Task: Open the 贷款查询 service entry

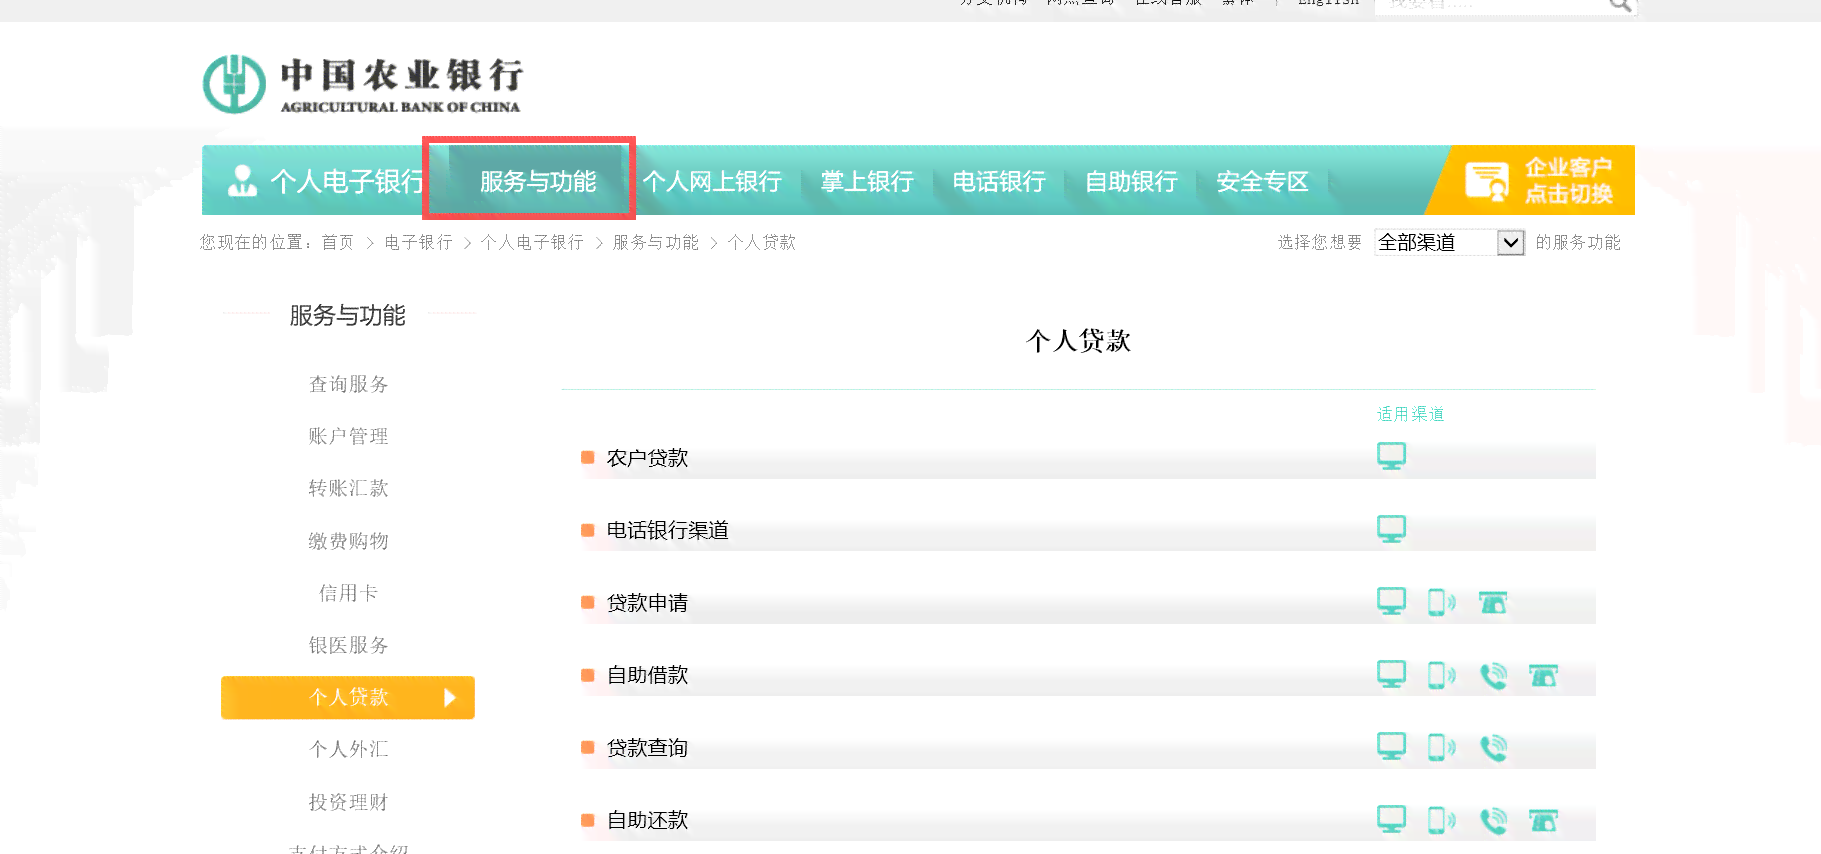Action: [647, 748]
